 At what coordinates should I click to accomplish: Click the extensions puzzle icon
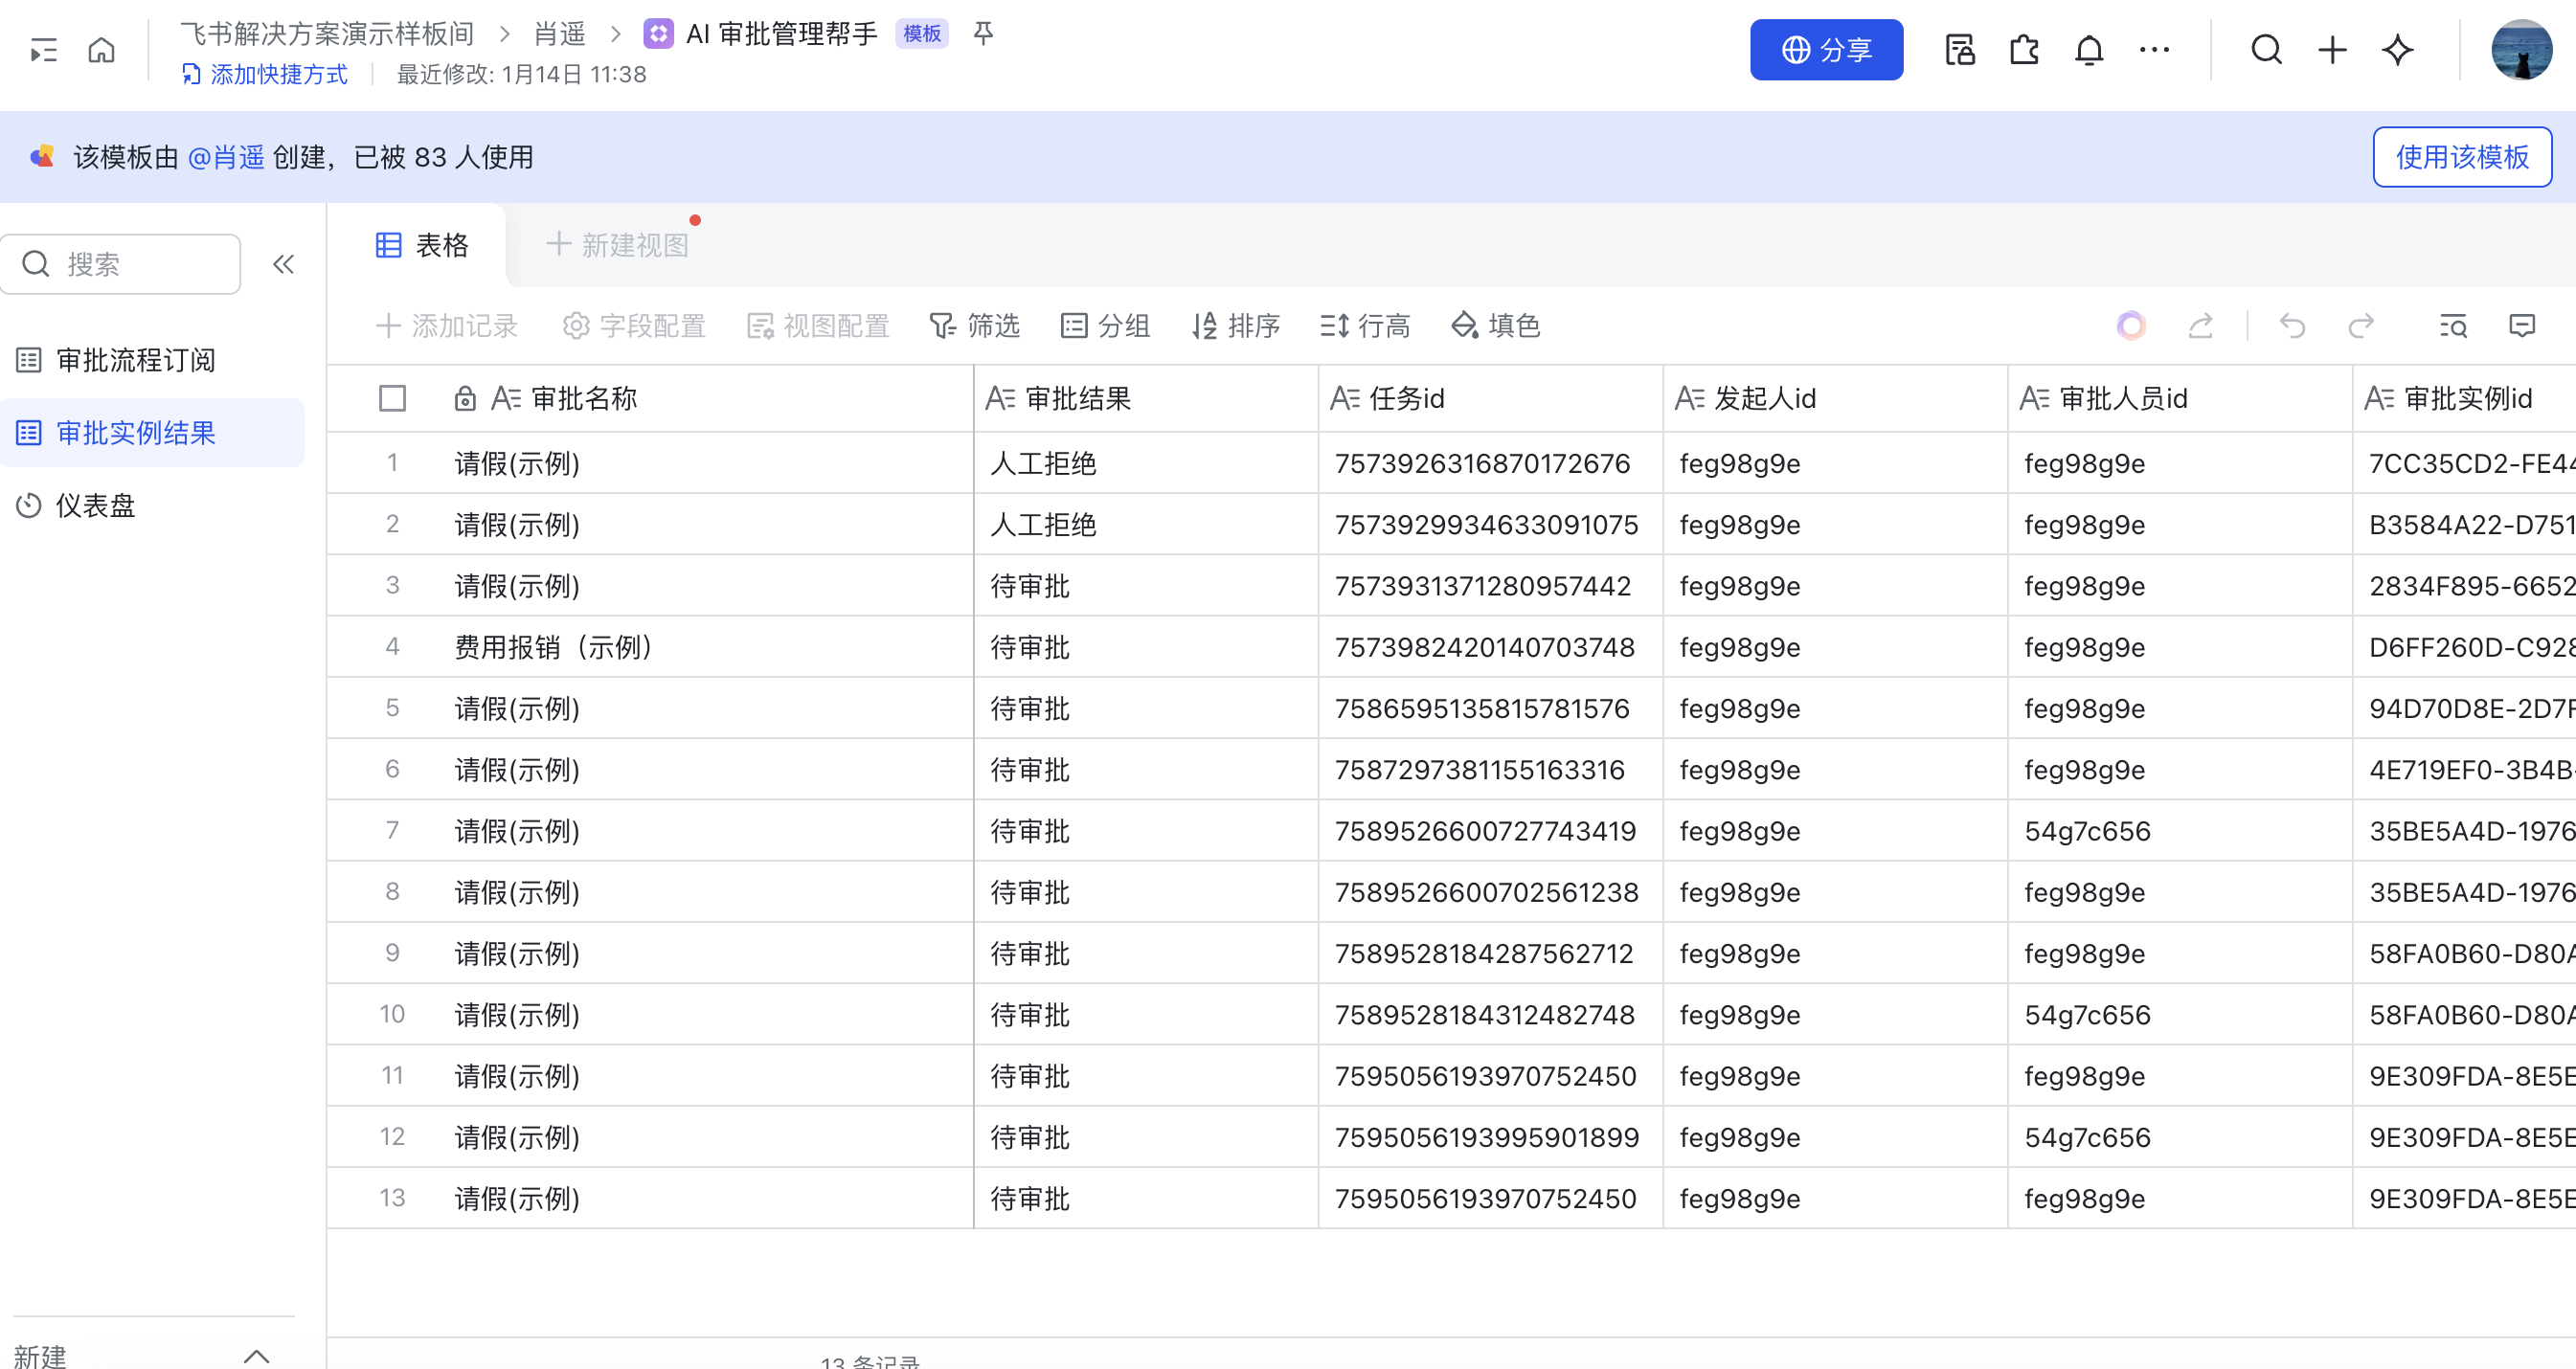point(2024,49)
